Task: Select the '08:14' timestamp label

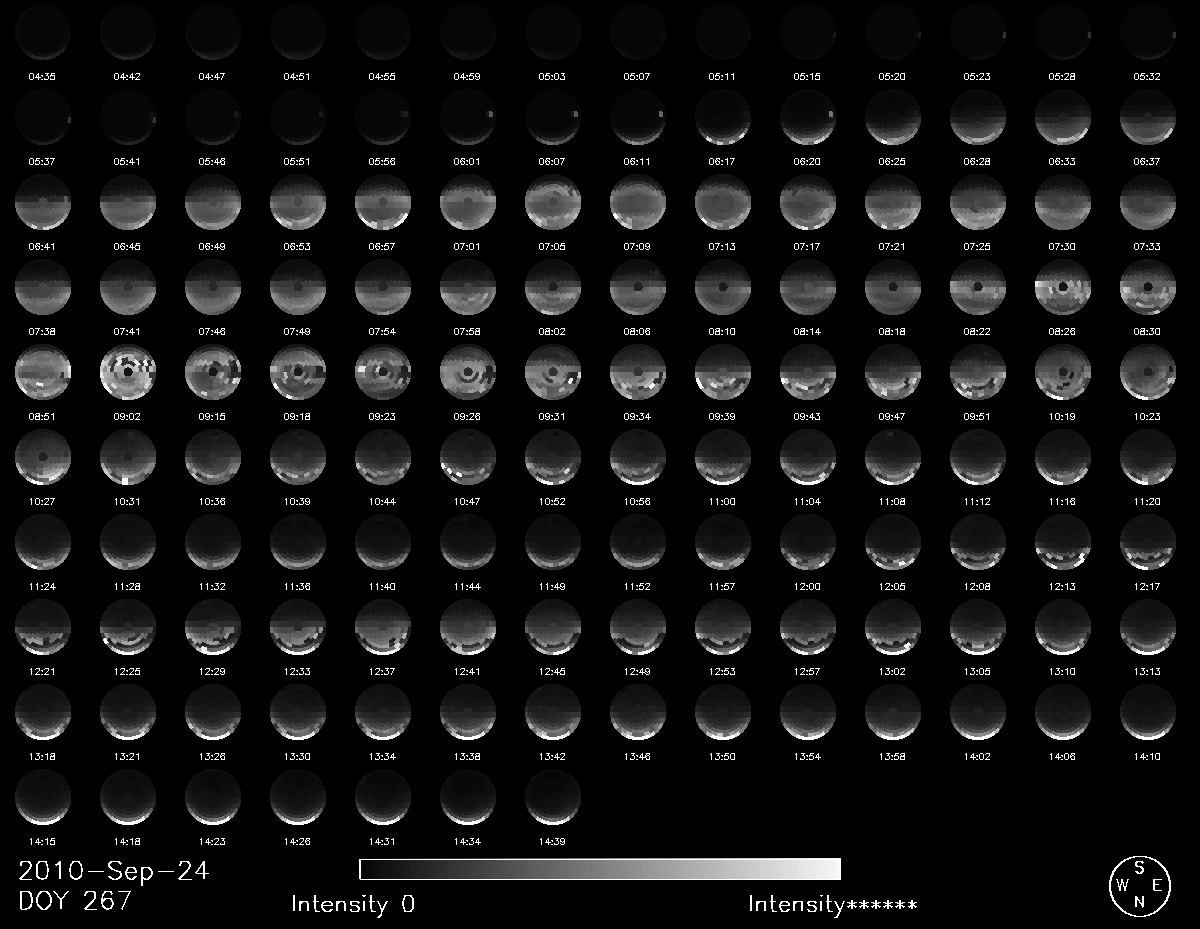Action: tap(807, 331)
